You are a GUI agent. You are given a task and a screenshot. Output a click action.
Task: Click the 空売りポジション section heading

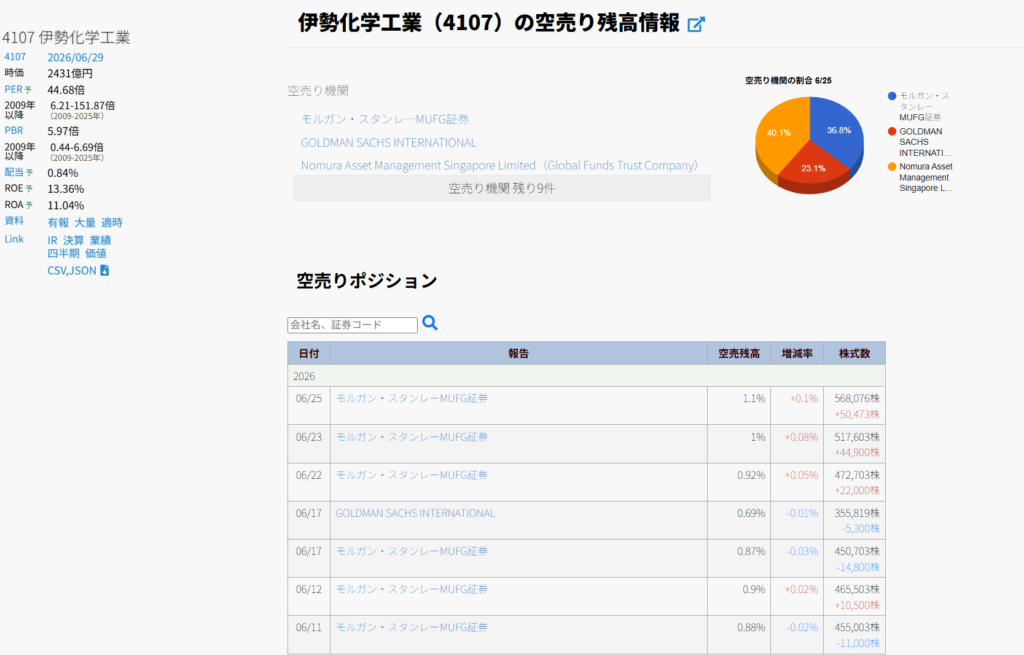[366, 281]
